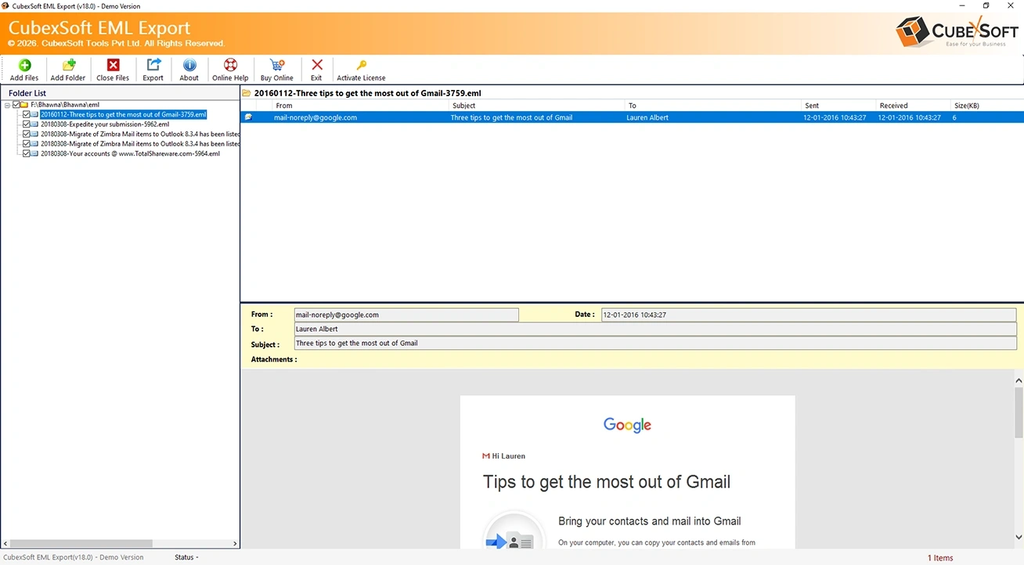
Task: Click the Buy Online cart icon
Action: [x=277, y=69]
